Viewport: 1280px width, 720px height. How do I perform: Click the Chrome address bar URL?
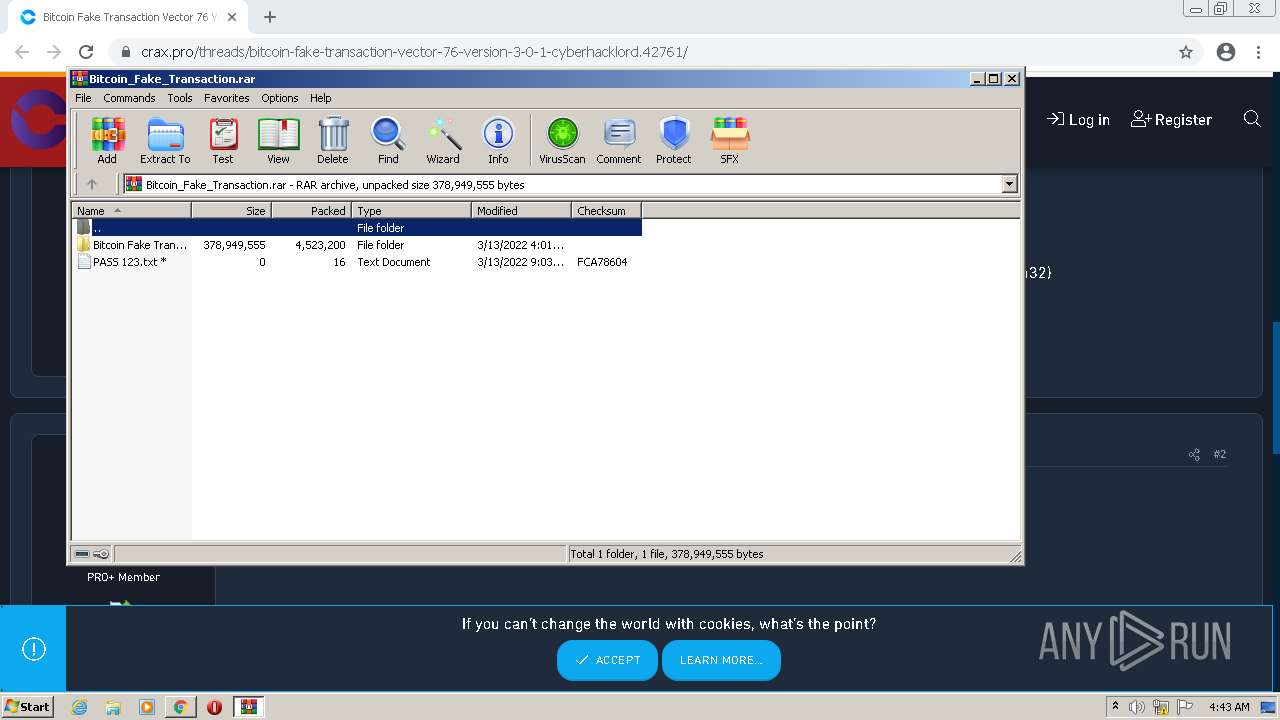(414, 52)
